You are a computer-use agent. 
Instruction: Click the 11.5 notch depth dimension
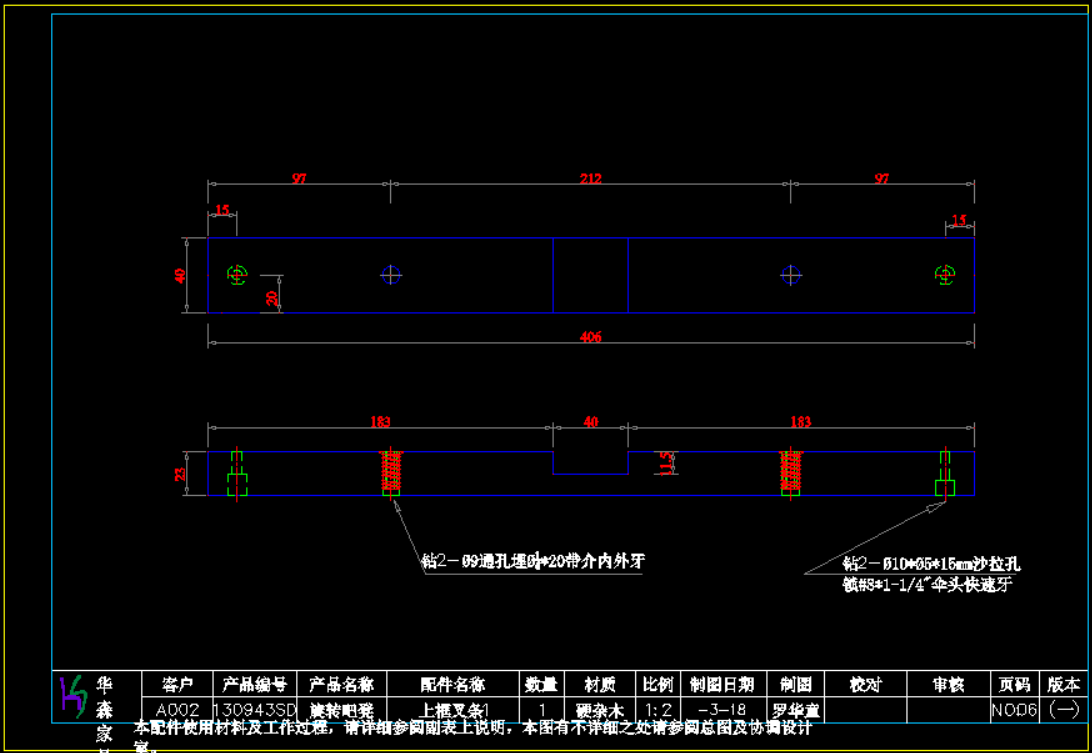pos(663,463)
